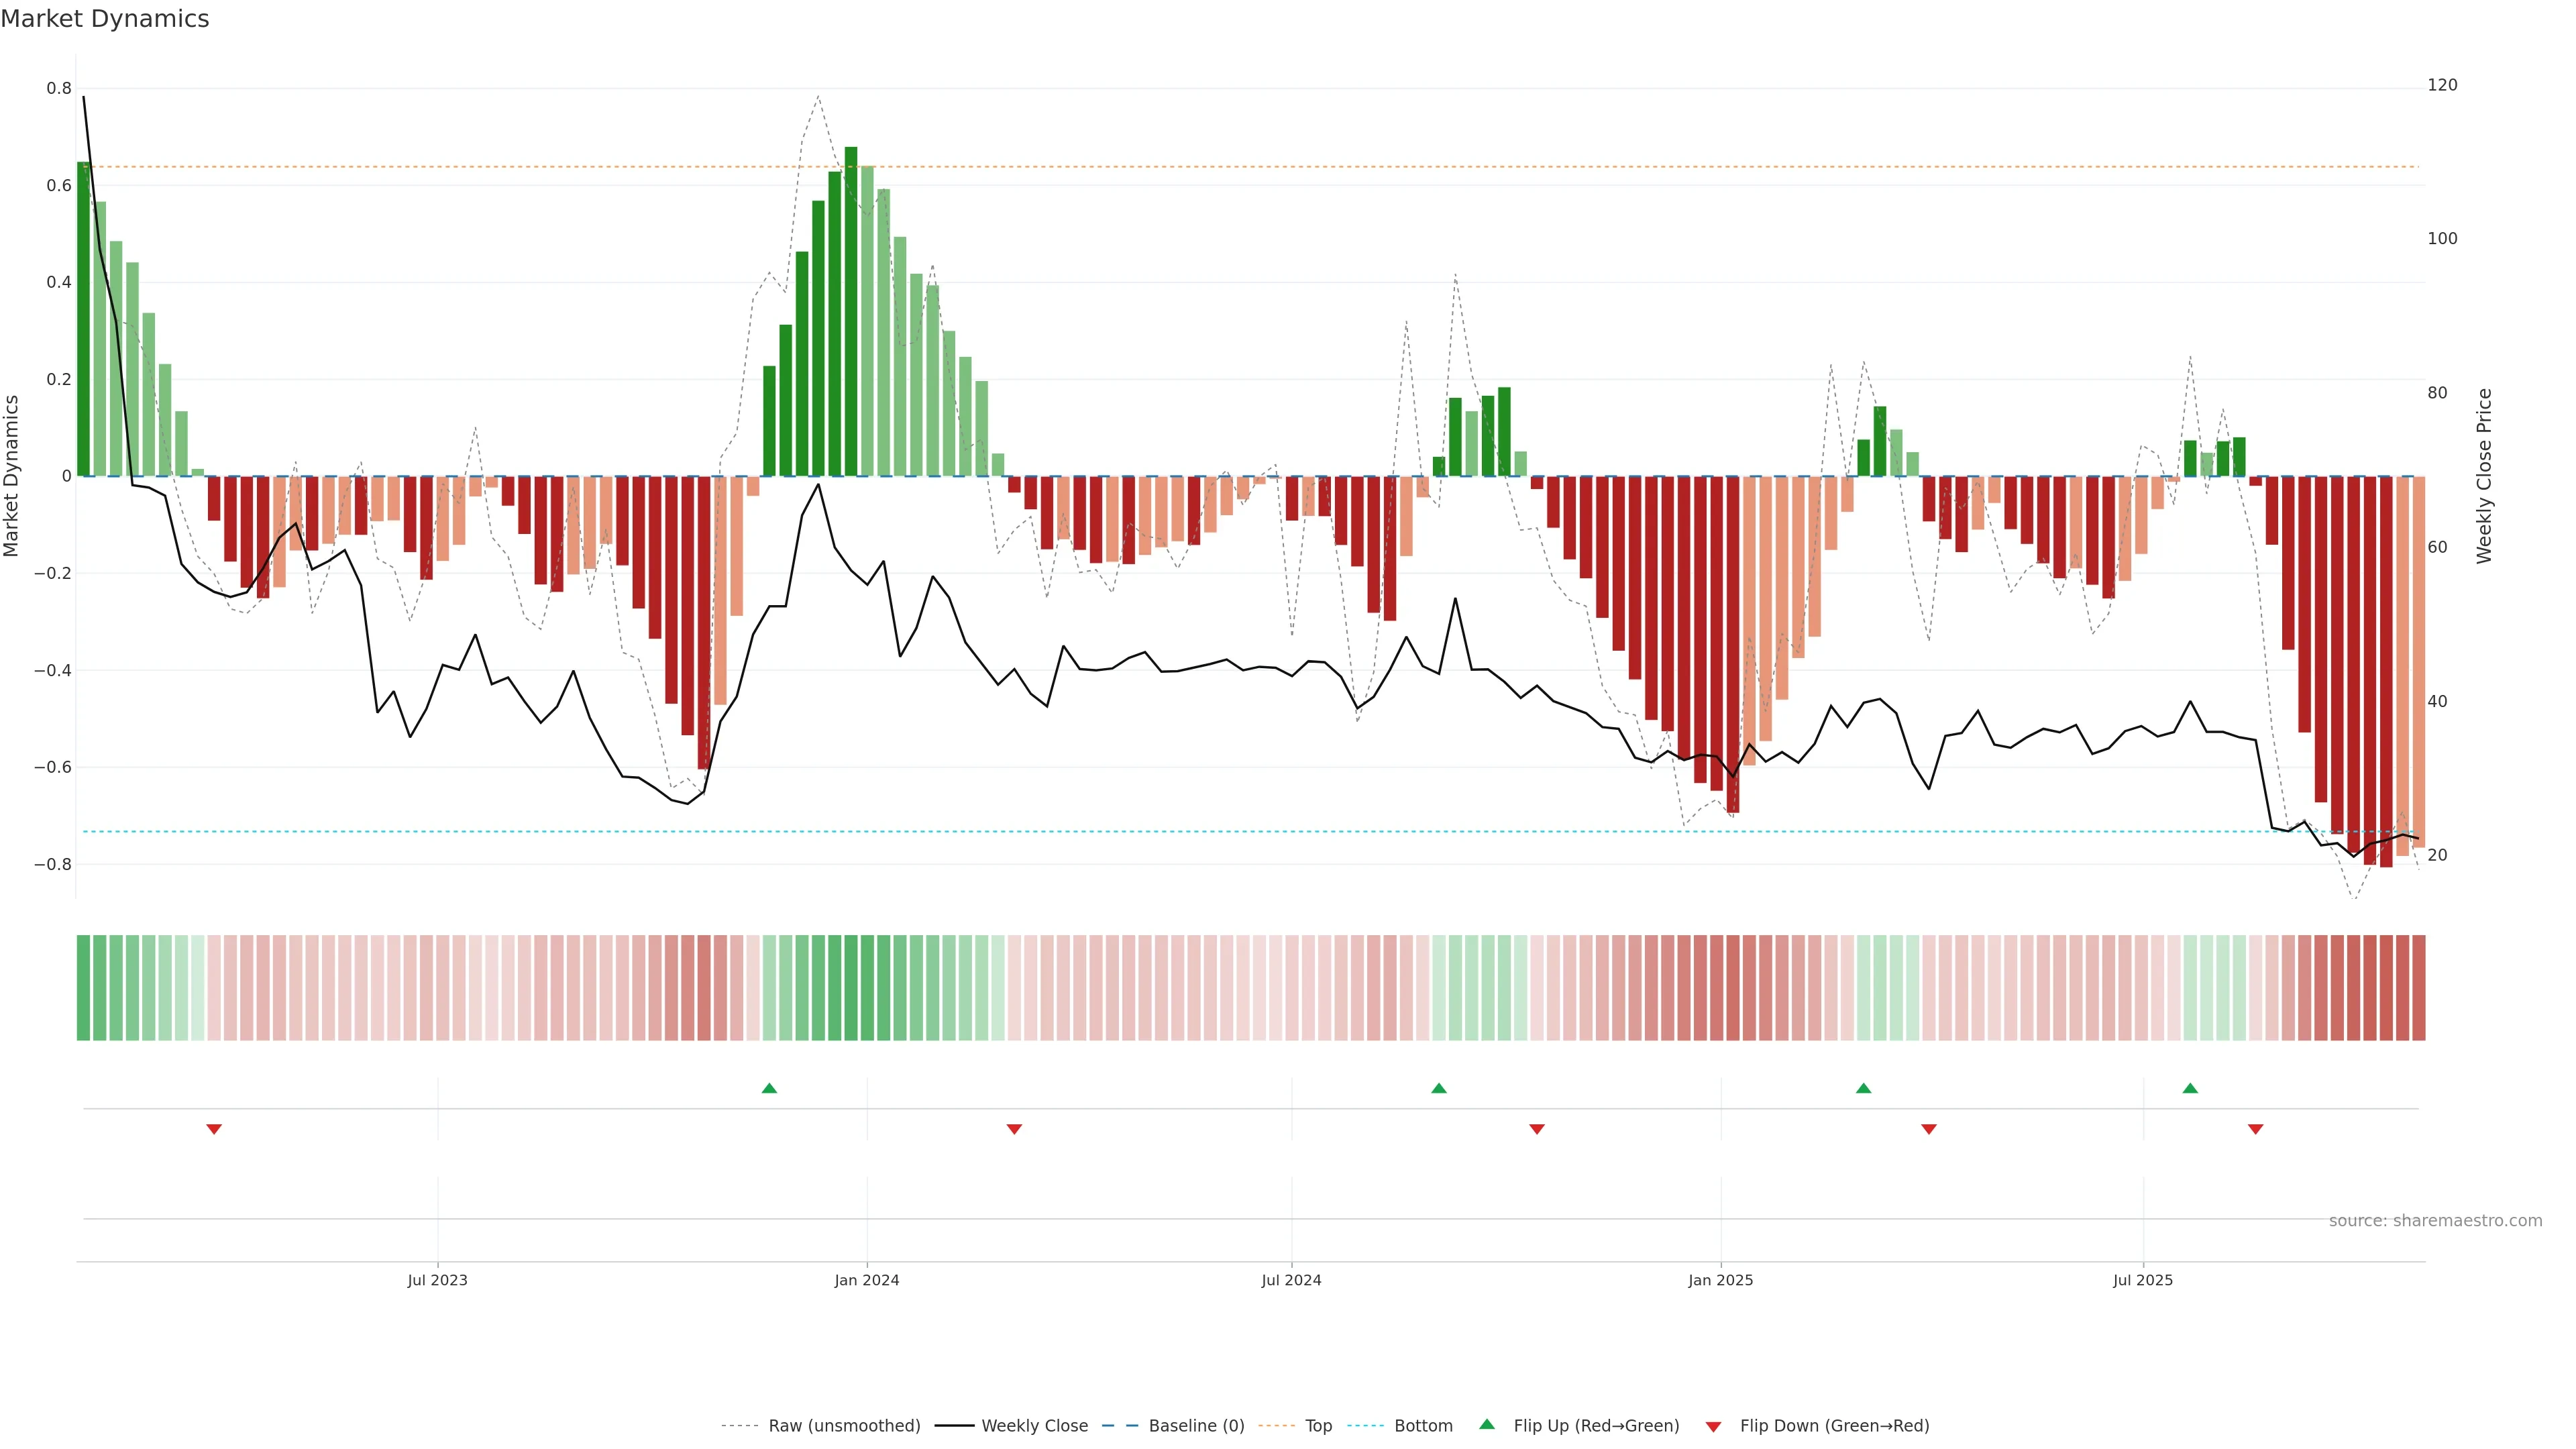
Task: Click the red flip-down marker after Jan 2024
Action: 1014,1129
